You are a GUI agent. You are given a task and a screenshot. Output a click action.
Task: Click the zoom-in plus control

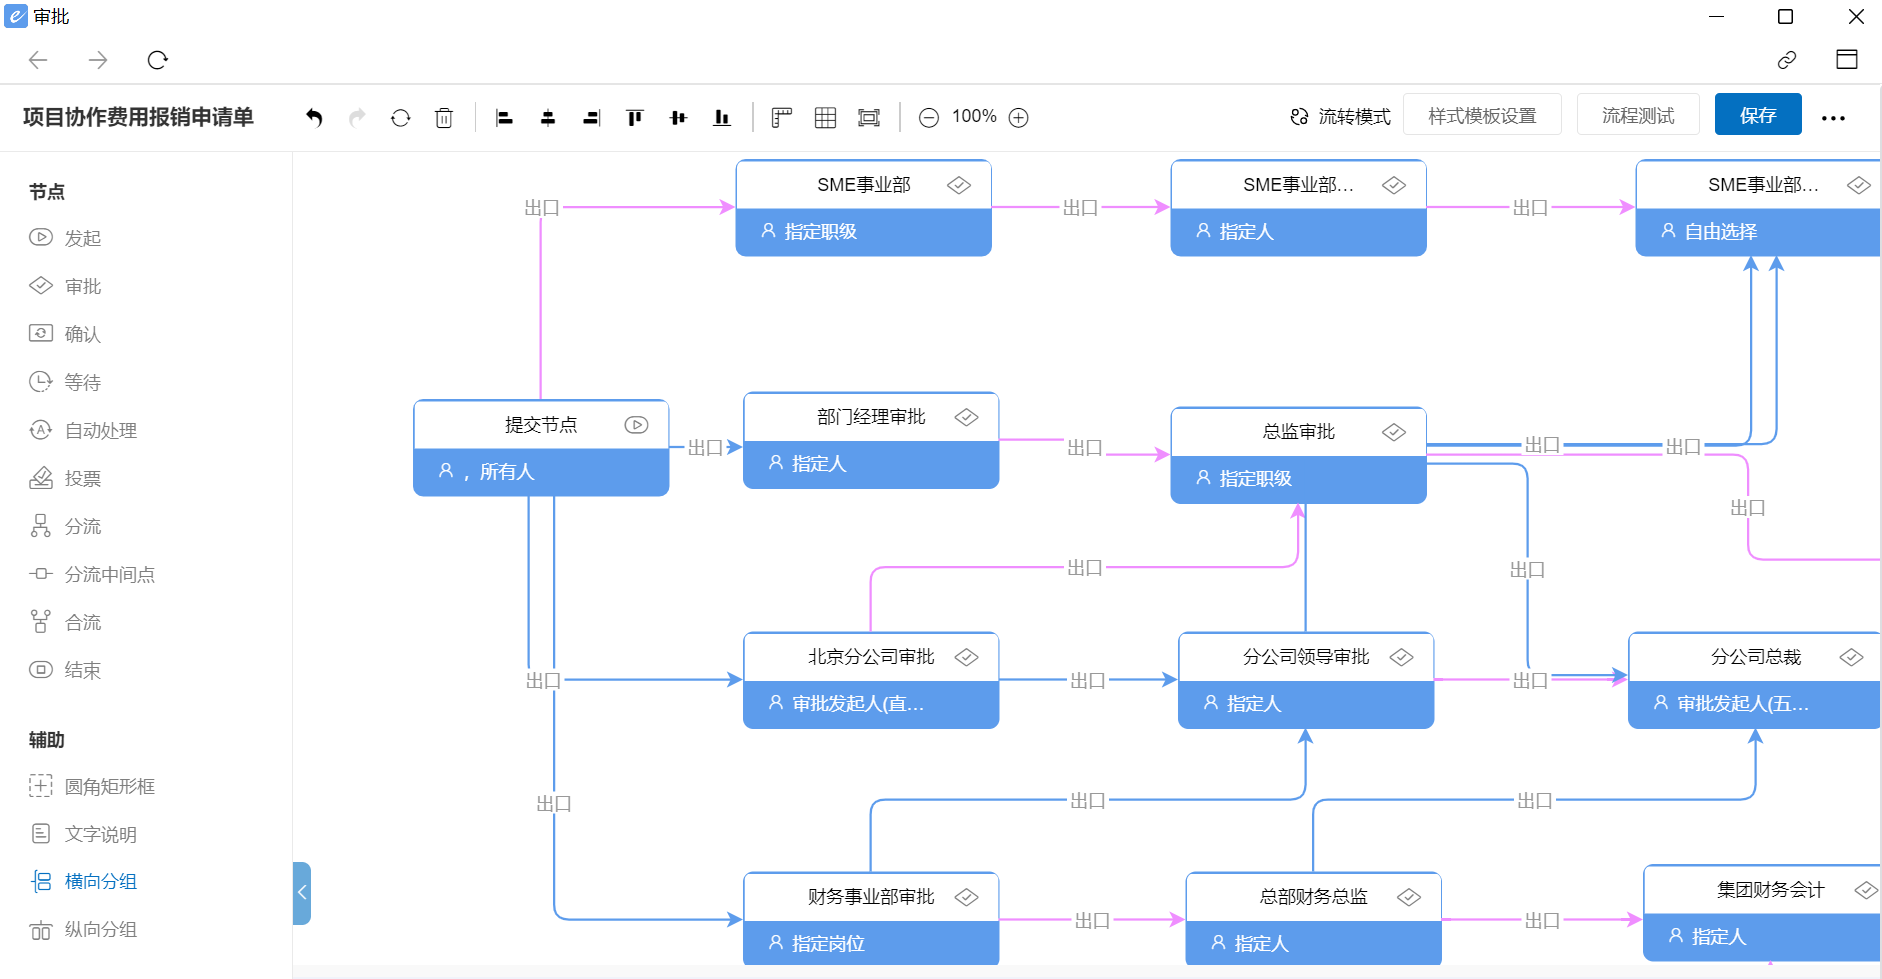pyautogui.click(x=1018, y=117)
